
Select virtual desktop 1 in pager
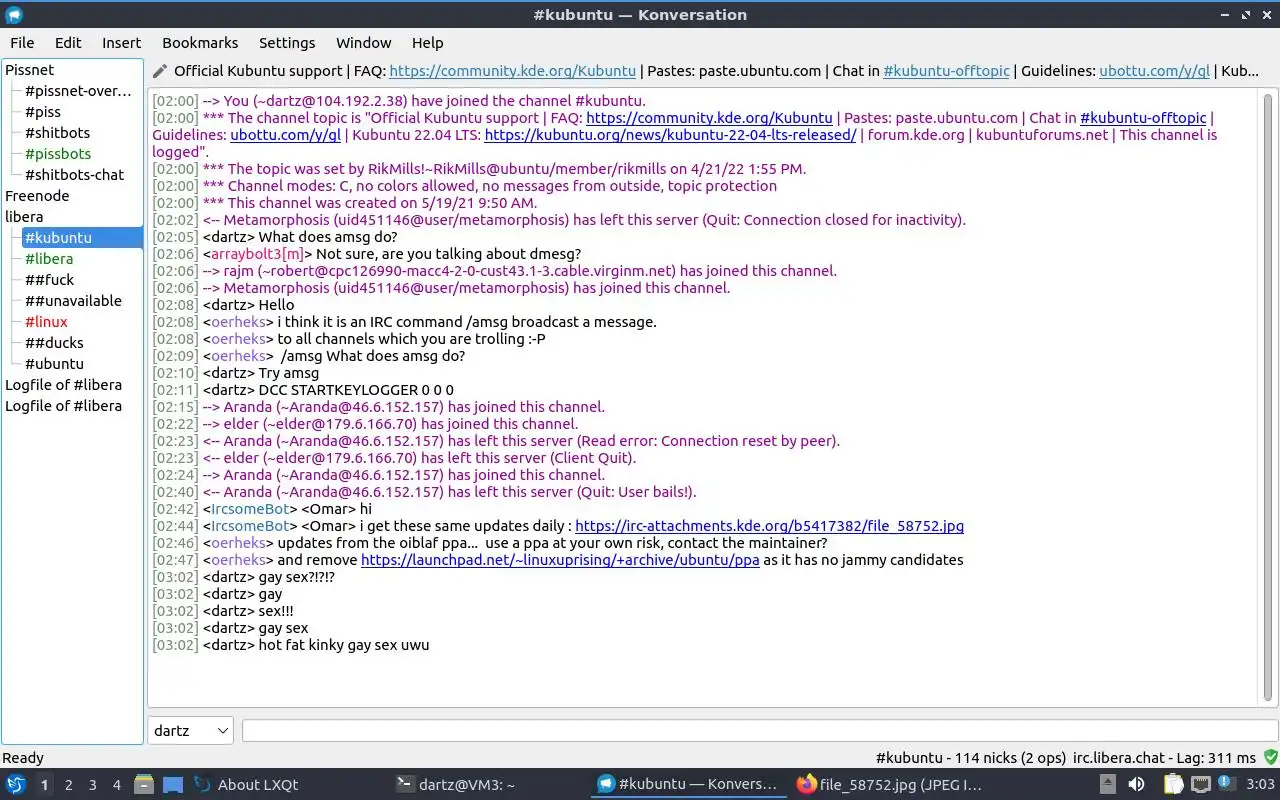tap(44, 785)
